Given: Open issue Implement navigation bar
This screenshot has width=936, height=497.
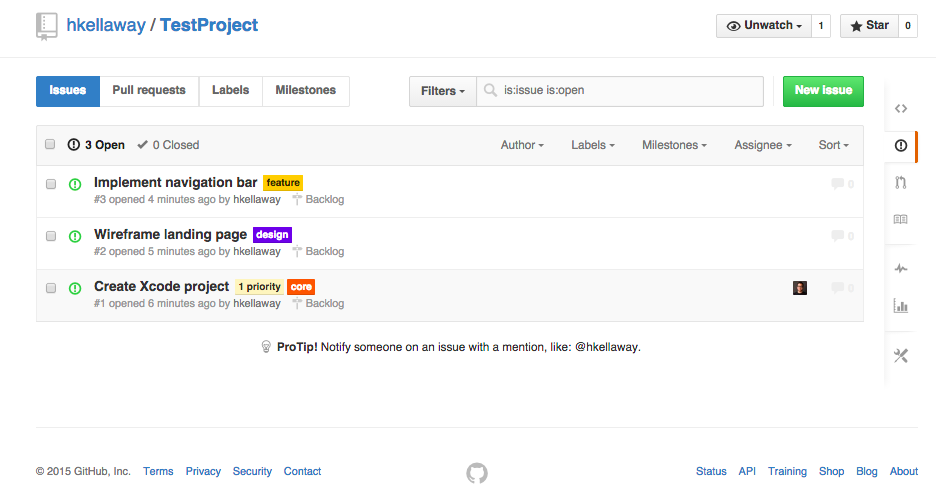Looking at the screenshot, I should [176, 183].
